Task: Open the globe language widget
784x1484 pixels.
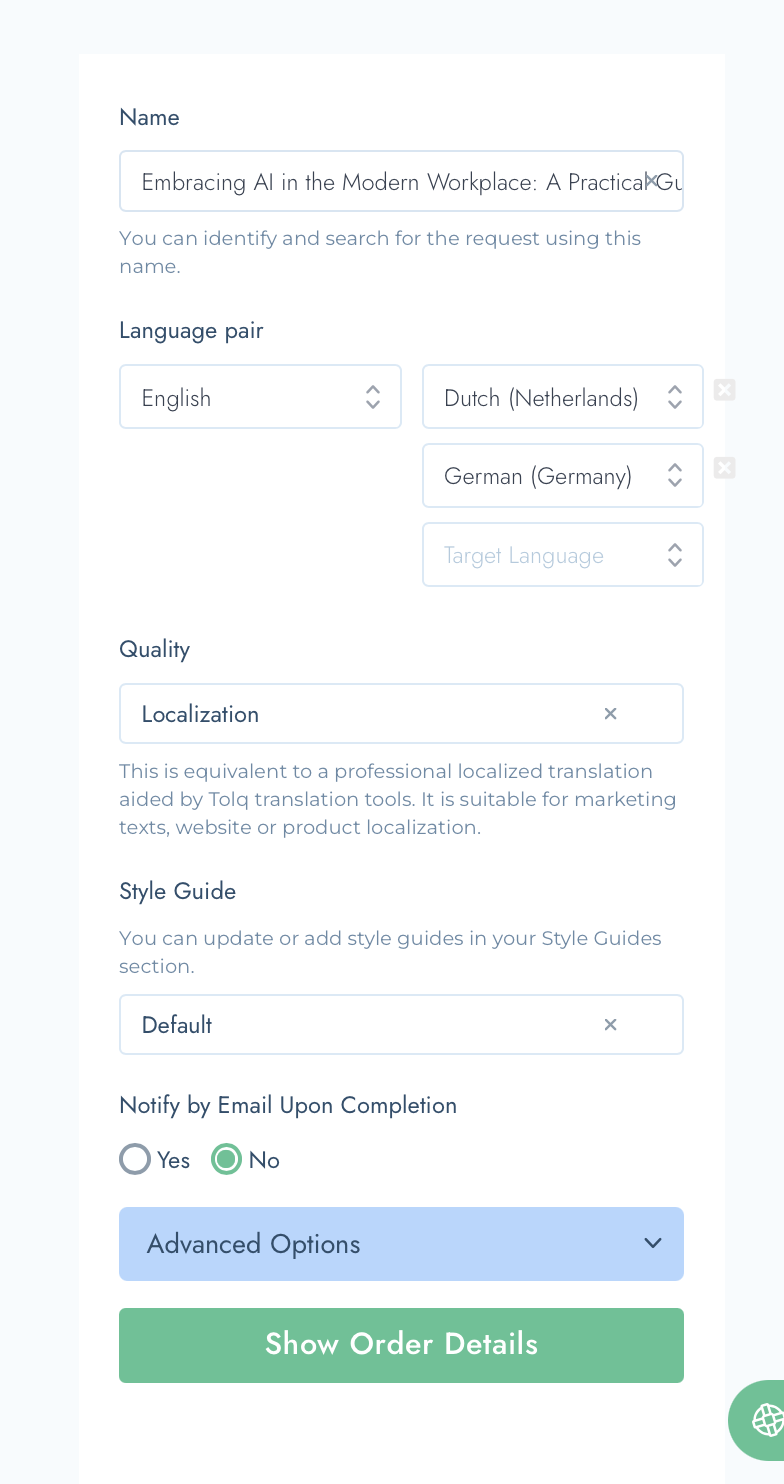Action: pos(766,1420)
